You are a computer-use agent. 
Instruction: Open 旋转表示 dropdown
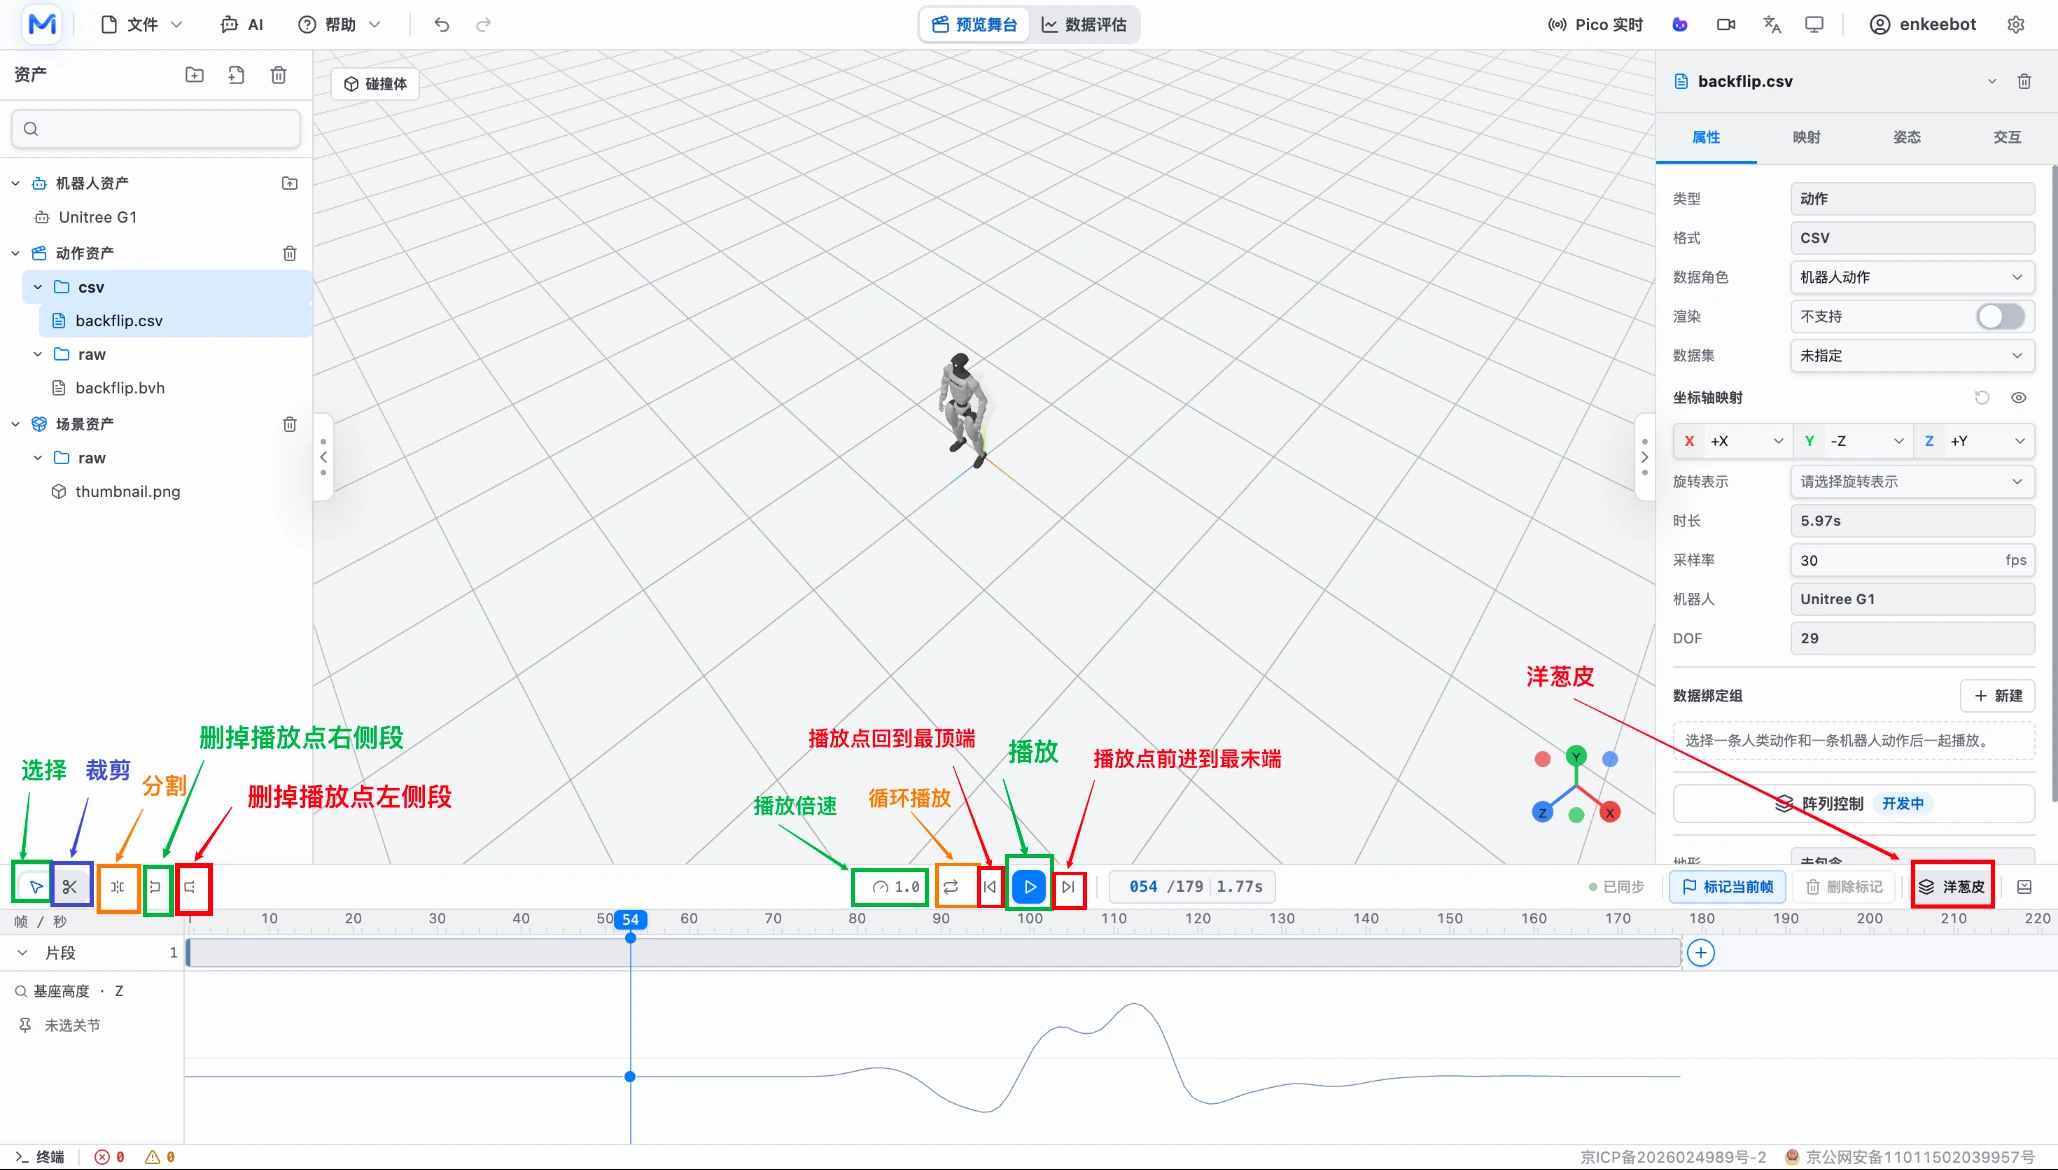point(1912,481)
